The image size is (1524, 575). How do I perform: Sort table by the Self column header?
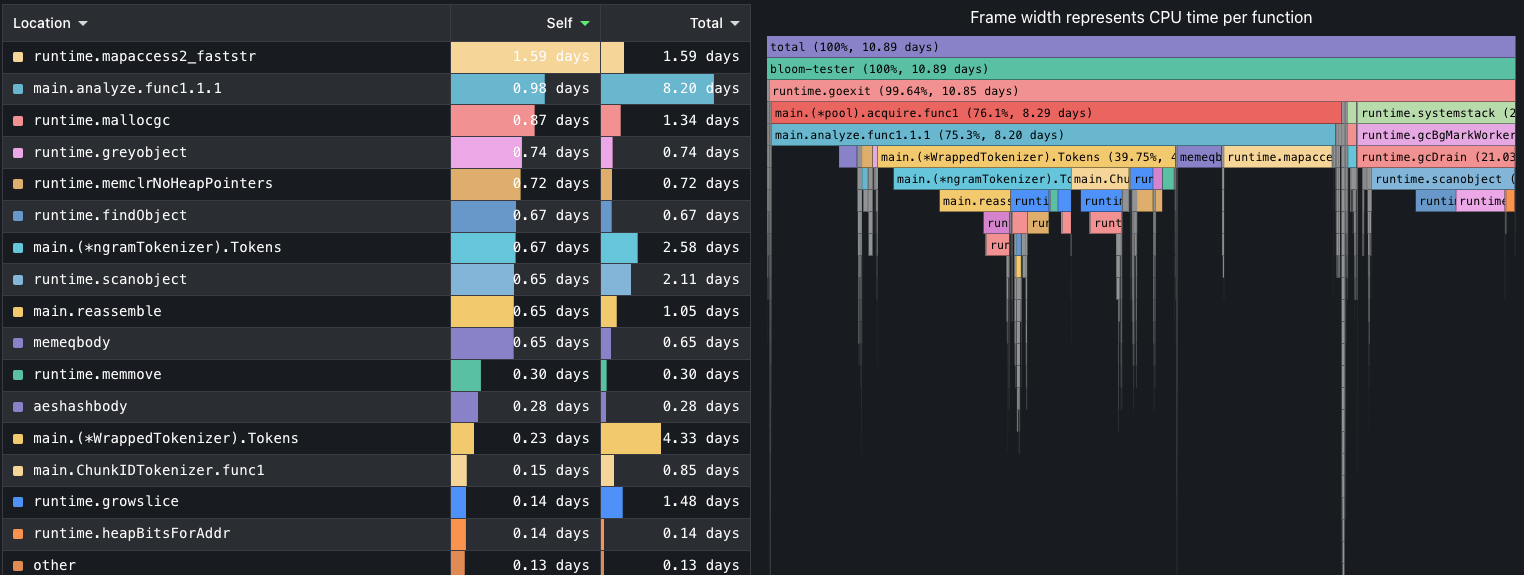coord(568,23)
